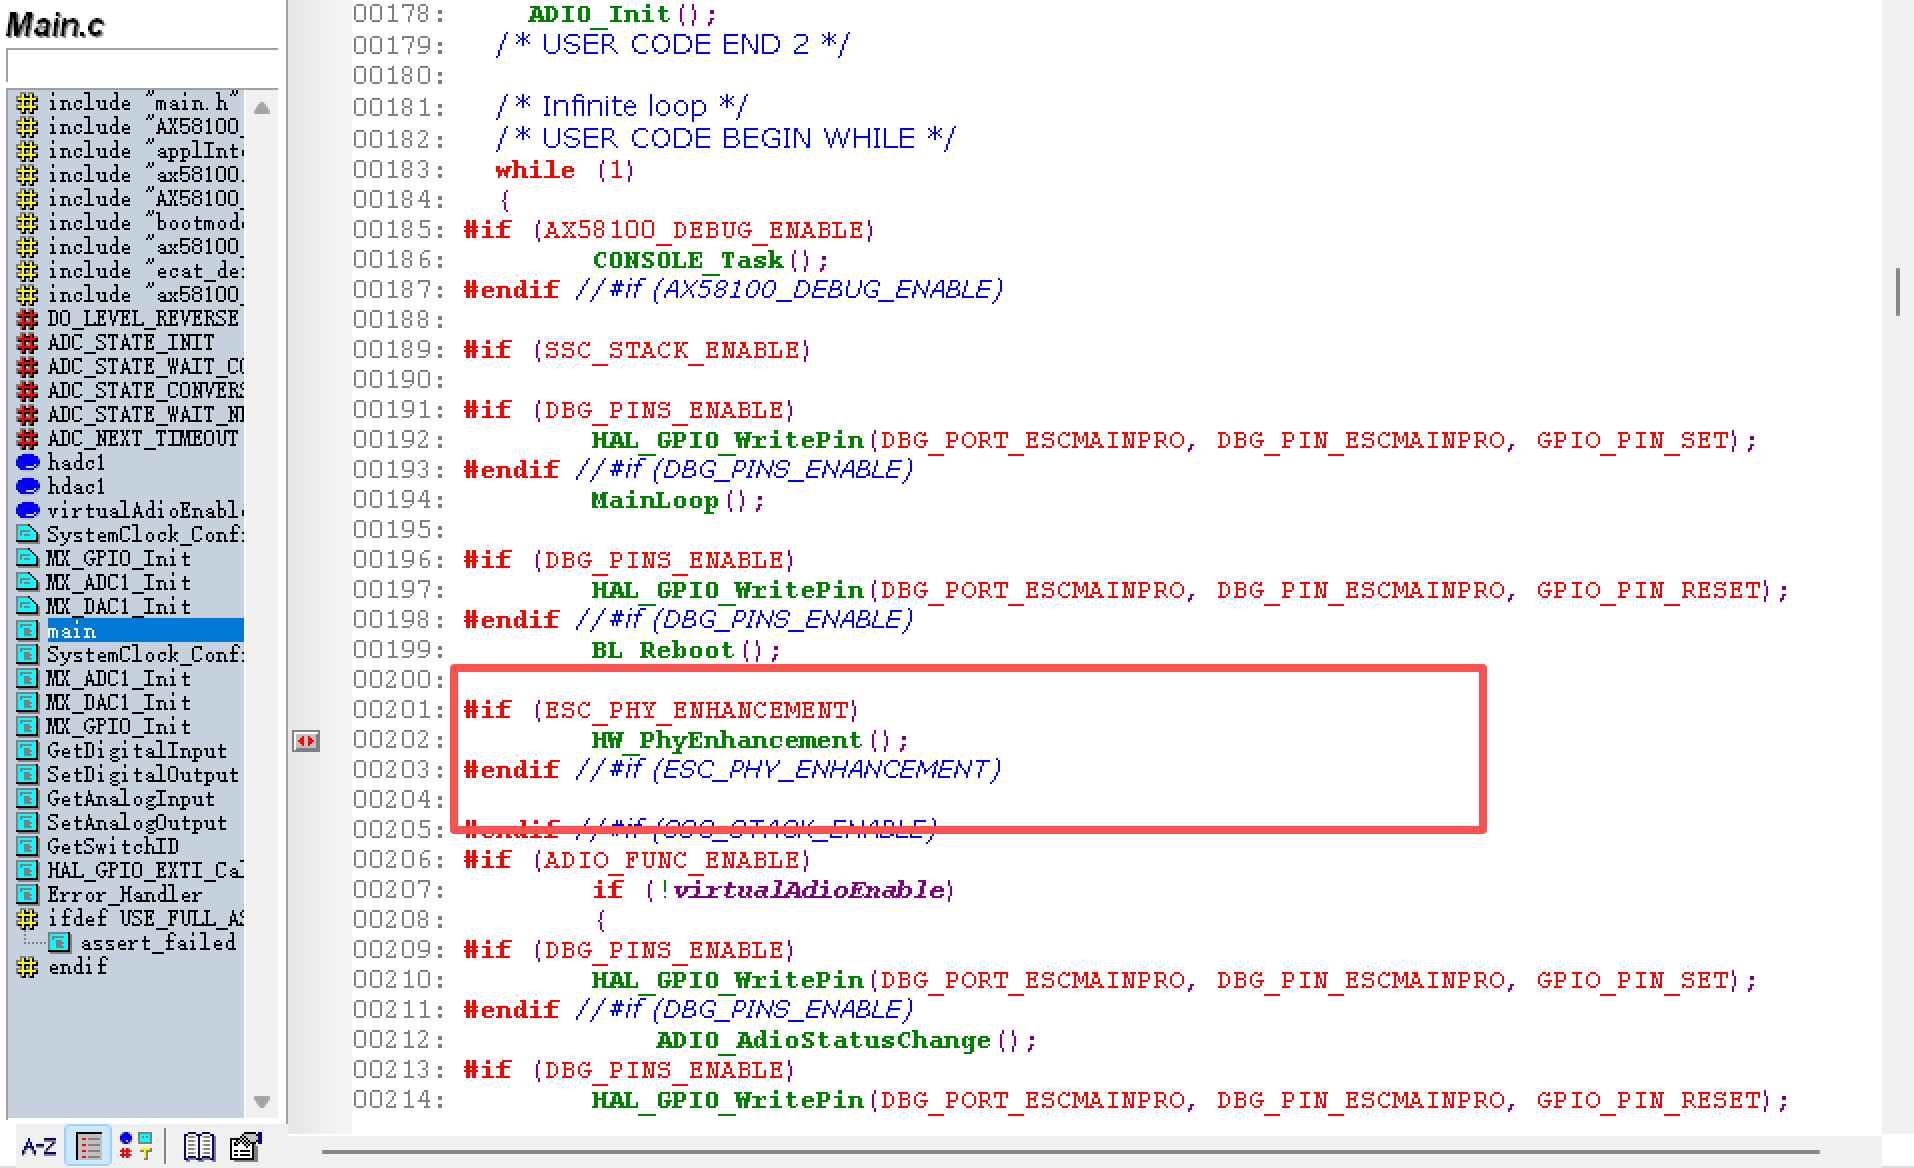Viewport: 1914px width, 1168px height.
Task: Click the variable icon beside hadc1
Action: pos(28,462)
